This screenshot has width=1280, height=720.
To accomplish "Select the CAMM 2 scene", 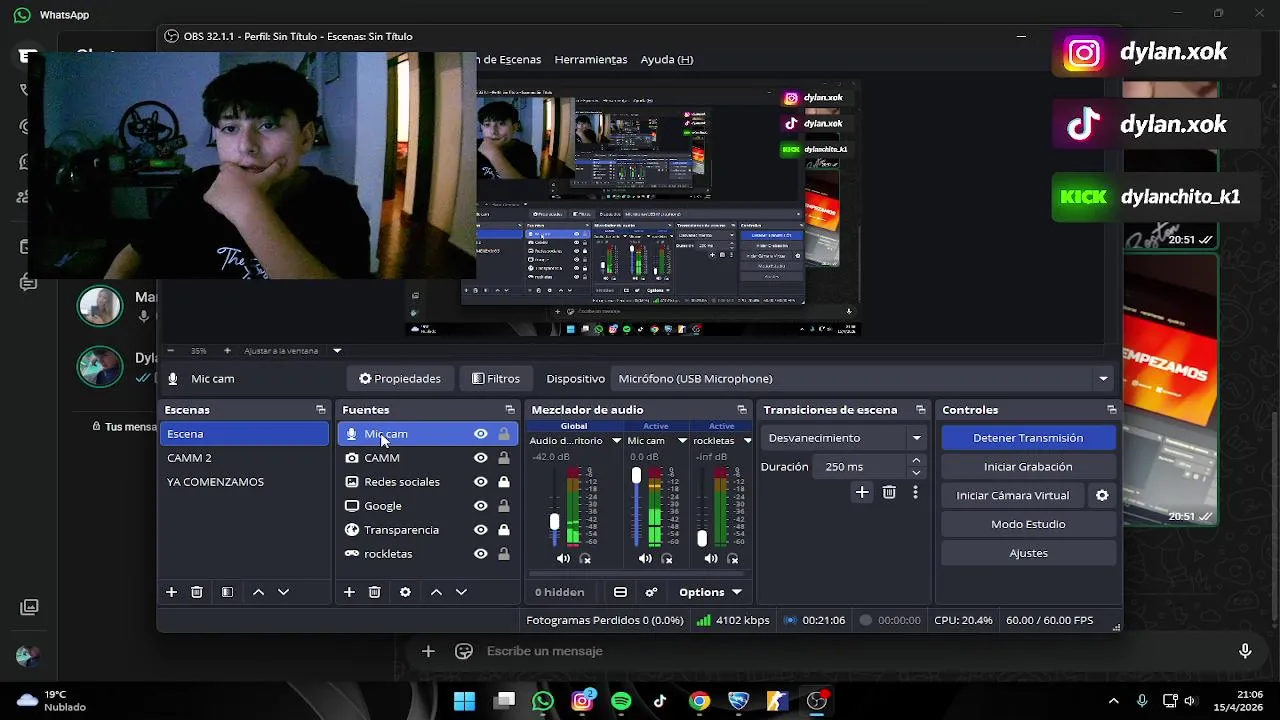I will pos(244,458).
